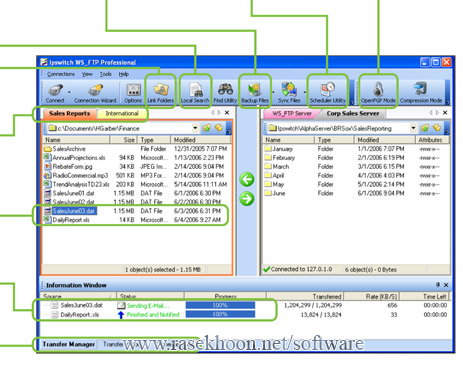Close the remote Corp Sales Server pane
463x367 pixels.
[x=445, y=113]
